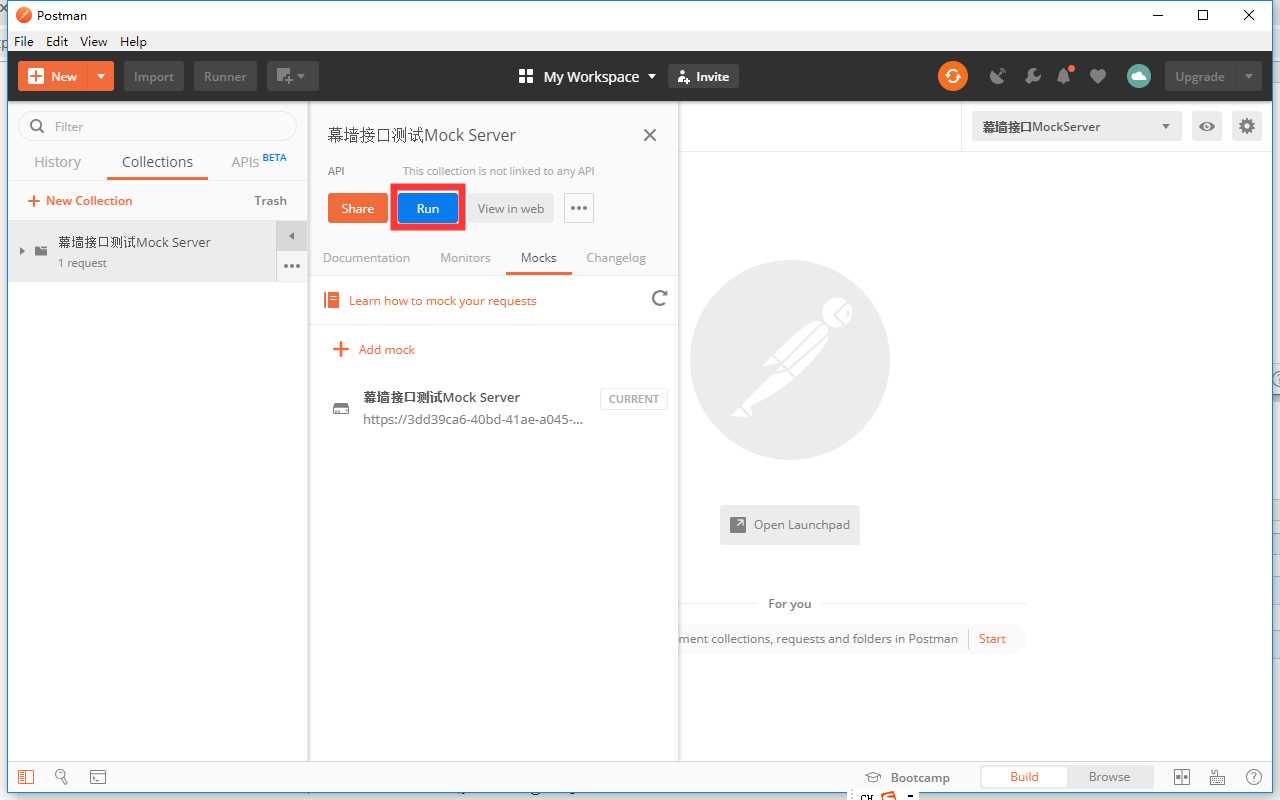This screenshot has height=800, width=1280.
Task: Open the Postman console icon
Action: coord(98,777)
